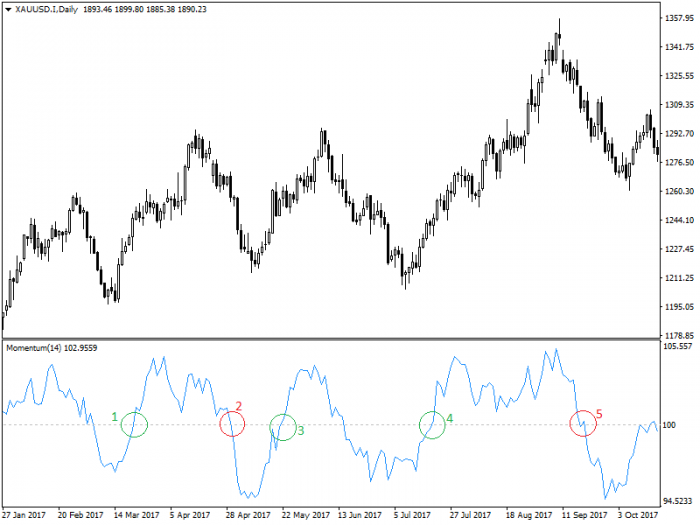The width and height of the screenshot is (700, 525).
Task: Click the 20 Feb 2017 date label
Action: (80, 515)
